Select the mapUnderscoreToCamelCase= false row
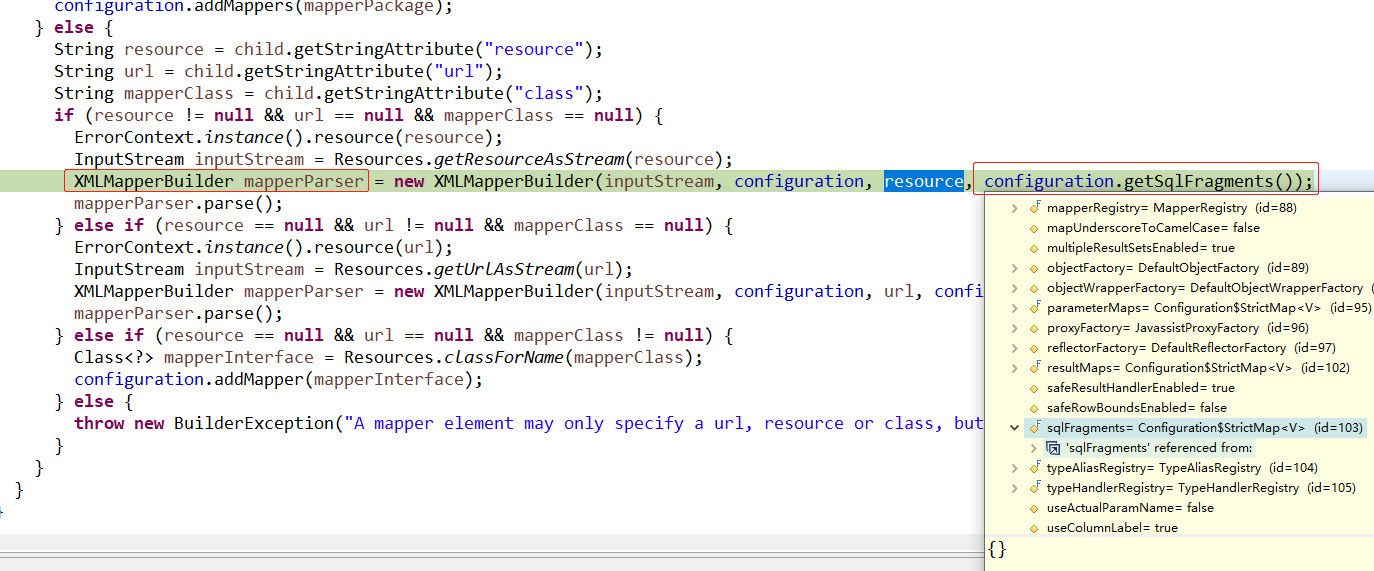The width and height of the screenshot is (1374, 571). point(1153,228)
